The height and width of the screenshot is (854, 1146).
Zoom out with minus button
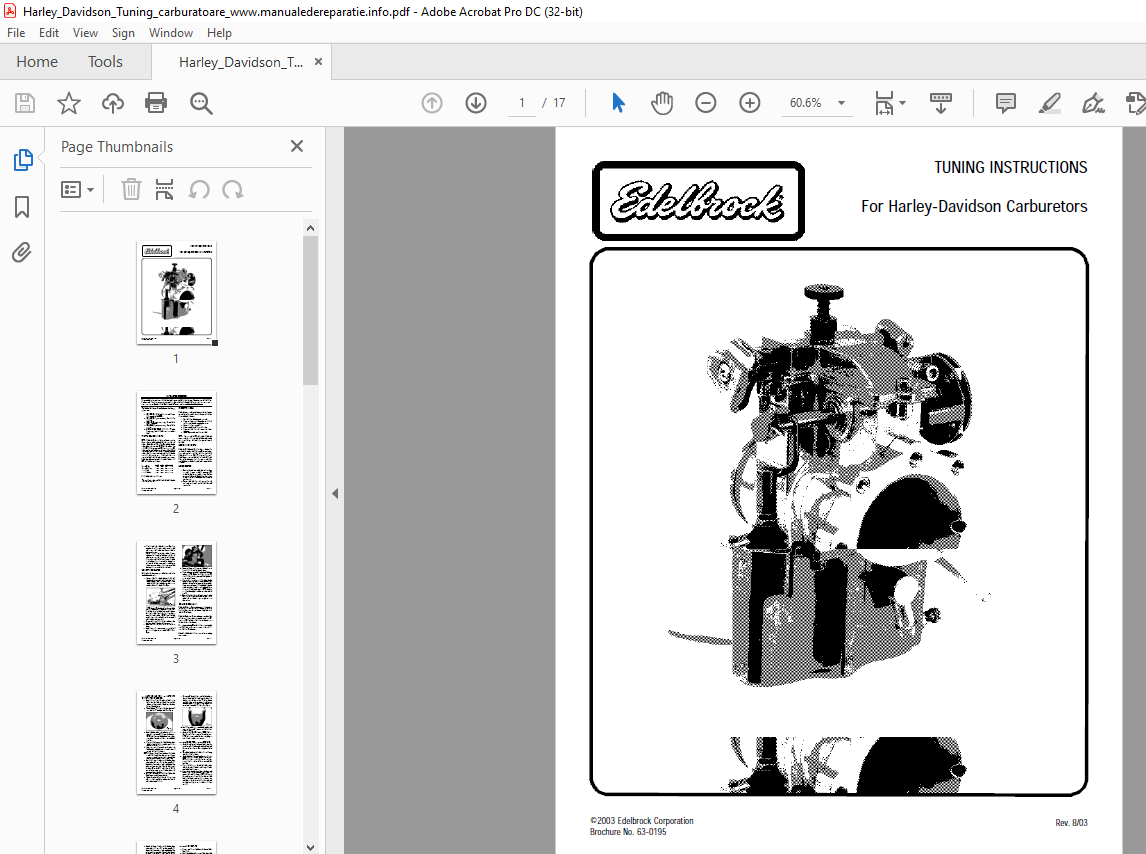[x=705, y=103]
